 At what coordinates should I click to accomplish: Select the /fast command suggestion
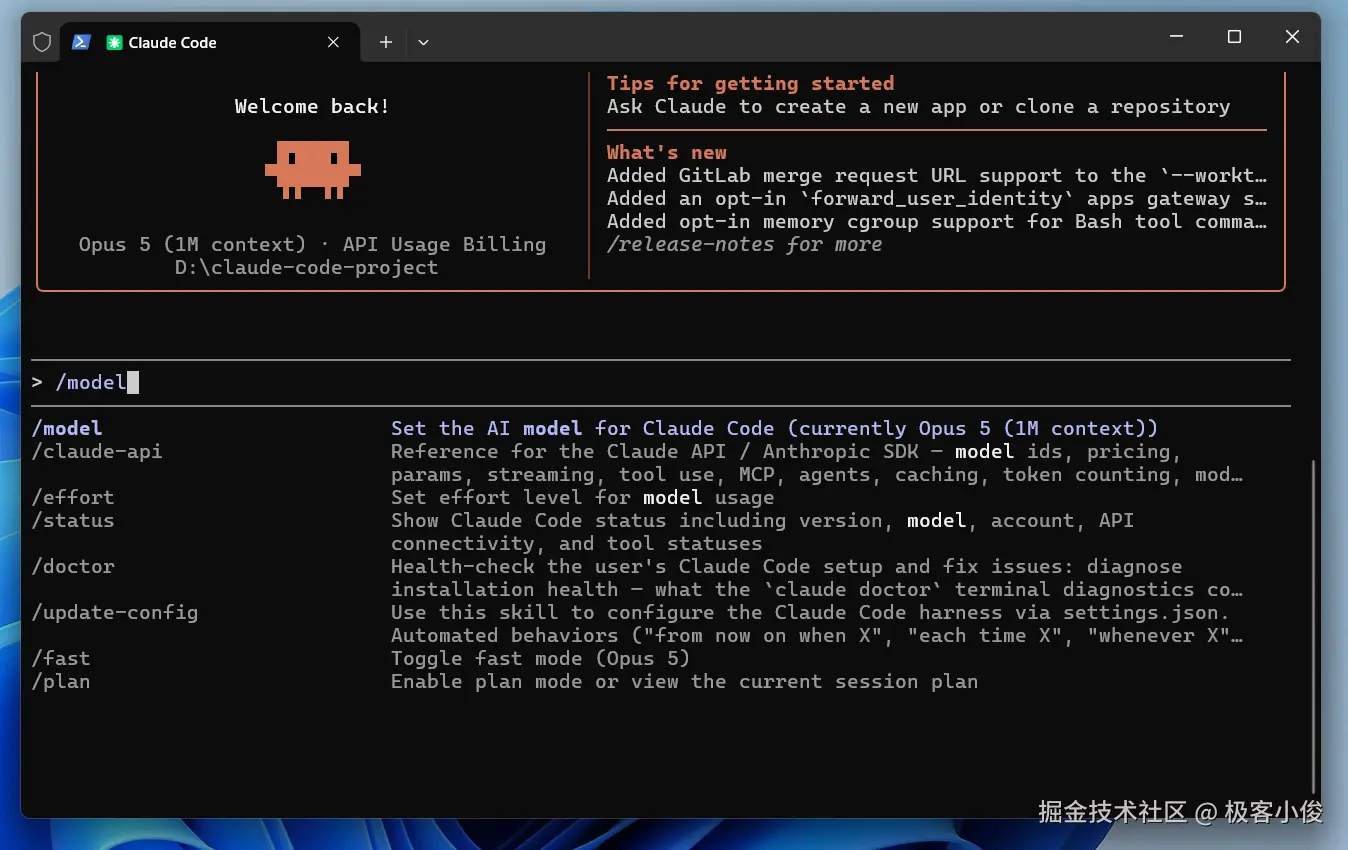61,658
